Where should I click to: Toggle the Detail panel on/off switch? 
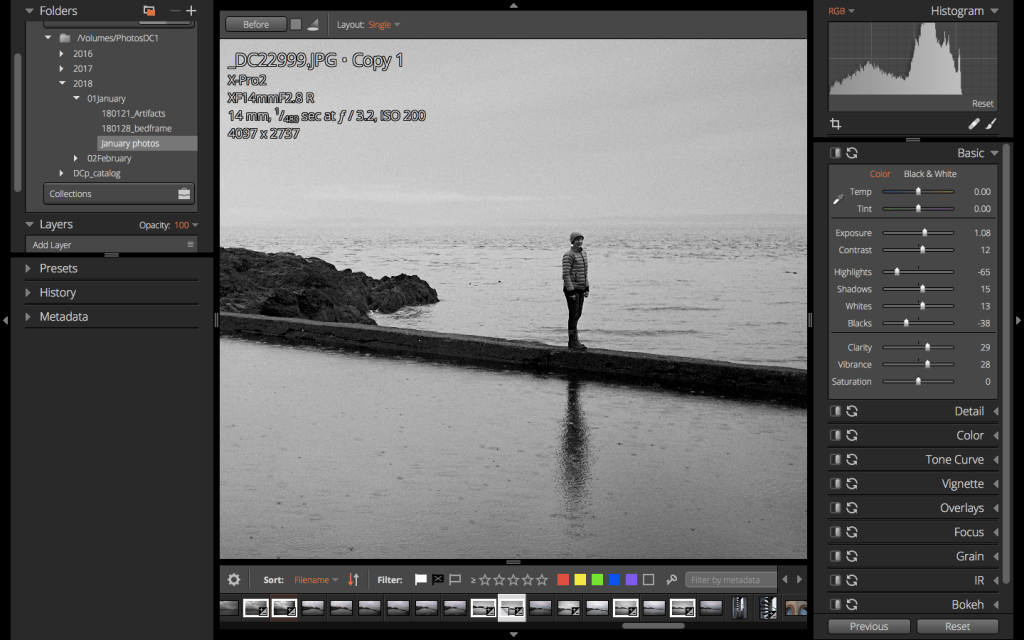[835, 411]
